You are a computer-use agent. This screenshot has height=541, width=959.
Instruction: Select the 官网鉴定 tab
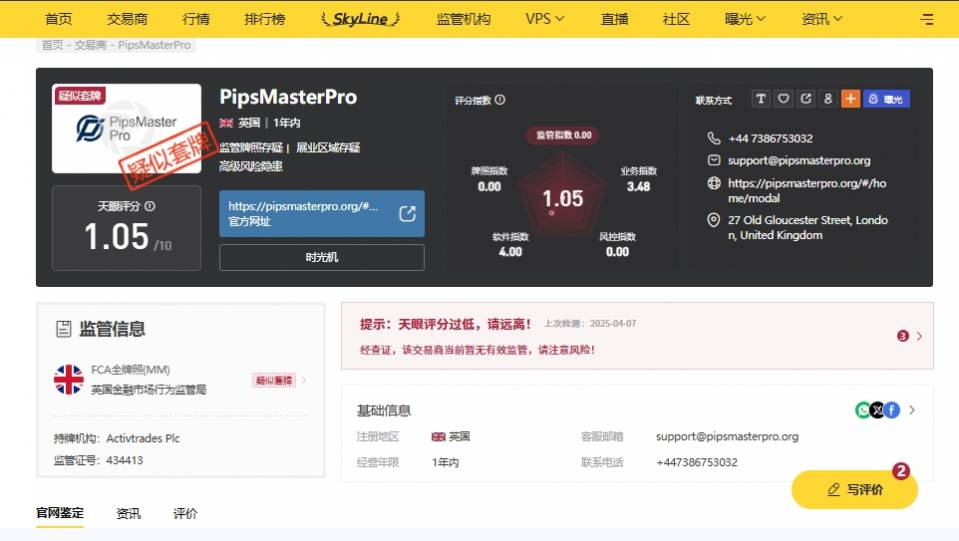point(60,513)
